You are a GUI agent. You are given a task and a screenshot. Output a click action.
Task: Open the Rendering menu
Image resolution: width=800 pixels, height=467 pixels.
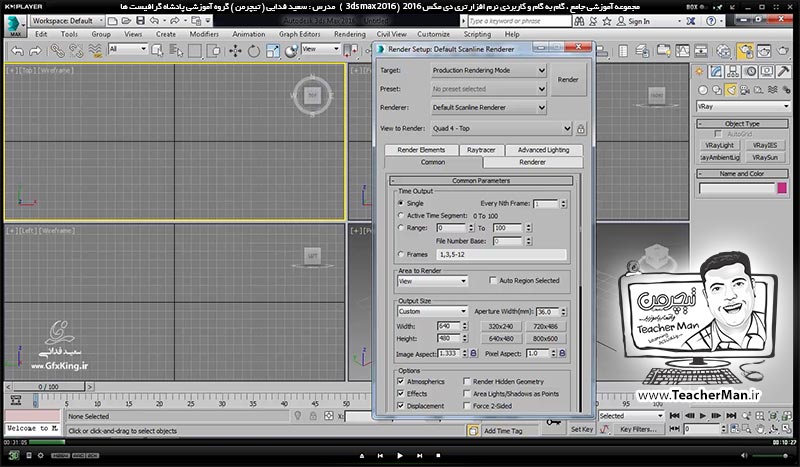(349, 34)
